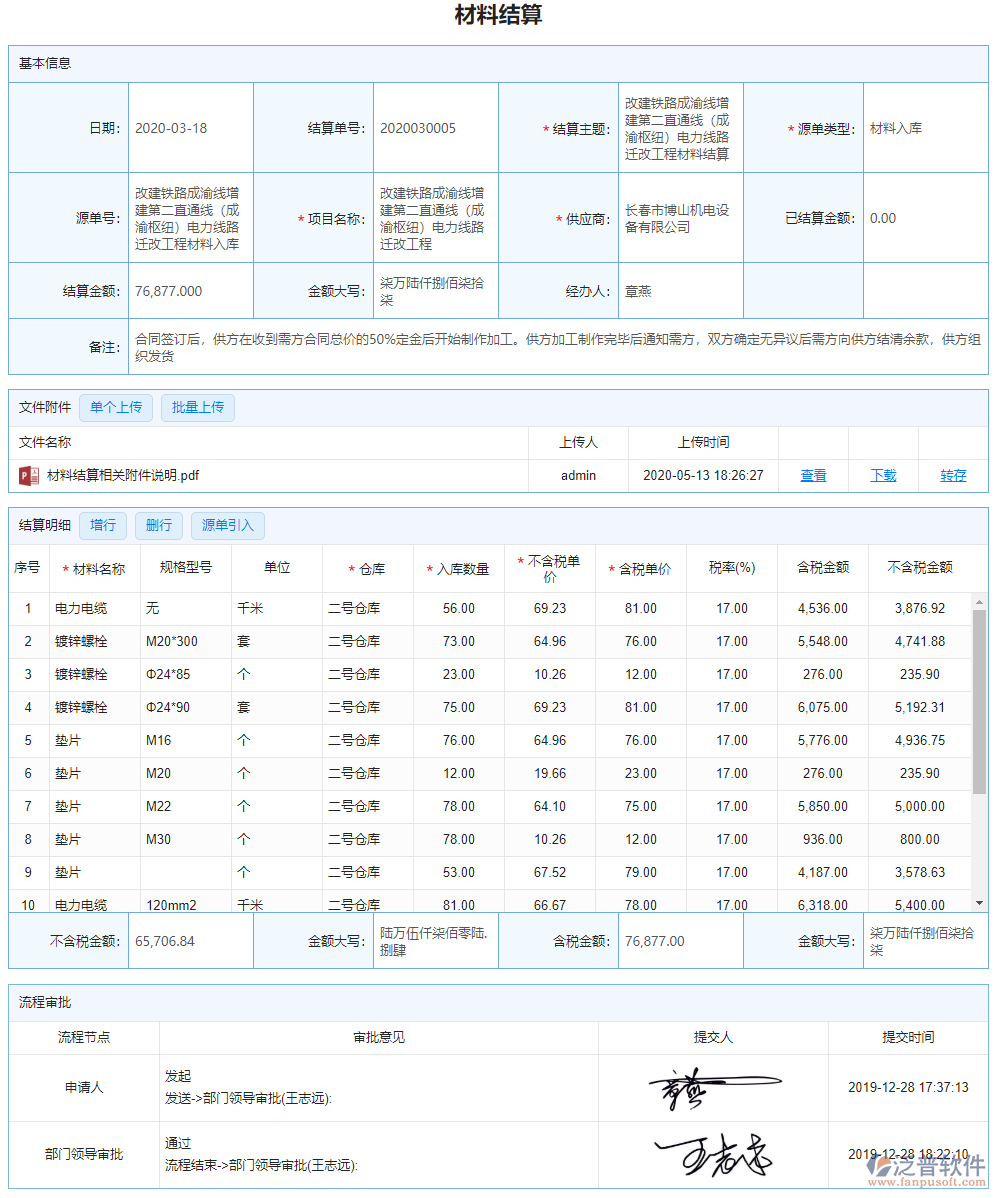Open the 供应商 field value

click(680, 219)
